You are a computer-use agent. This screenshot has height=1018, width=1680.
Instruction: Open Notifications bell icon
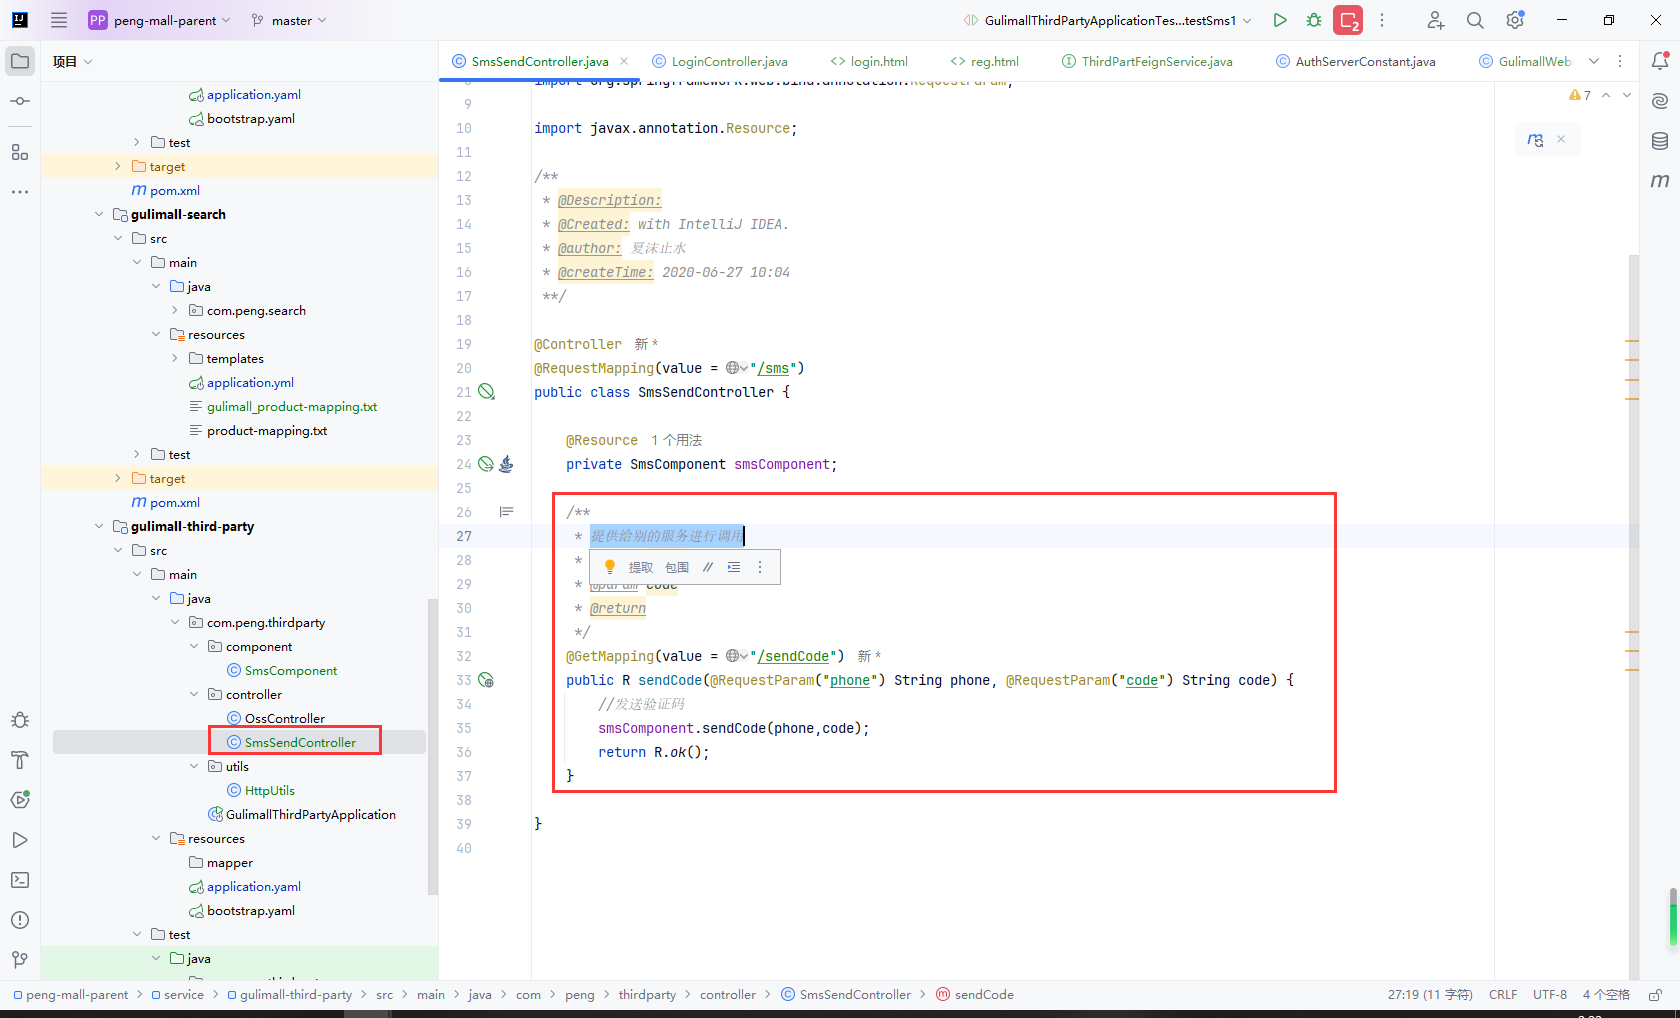pos(1660,61)
